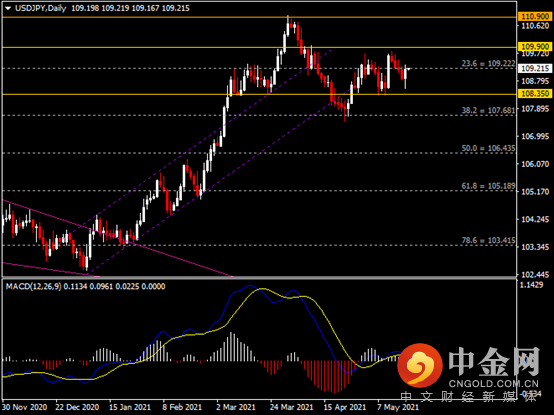
Task: Click the 30 Nov 2020 date label
Action: pyautogui.click(x=25, y=407)
